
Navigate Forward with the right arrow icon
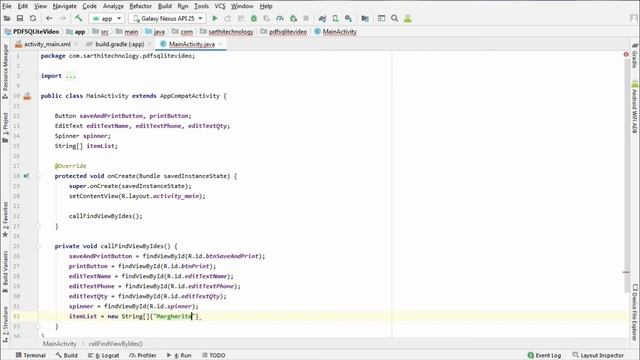click(62, 18)
